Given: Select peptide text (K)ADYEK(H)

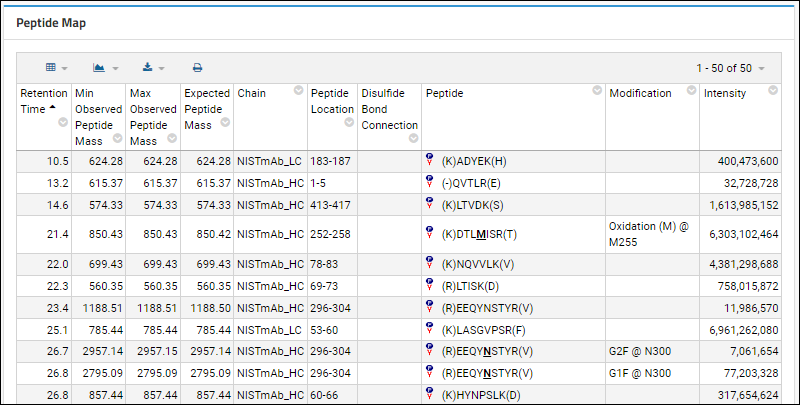Looking at the screenshot, I should 474,162.
